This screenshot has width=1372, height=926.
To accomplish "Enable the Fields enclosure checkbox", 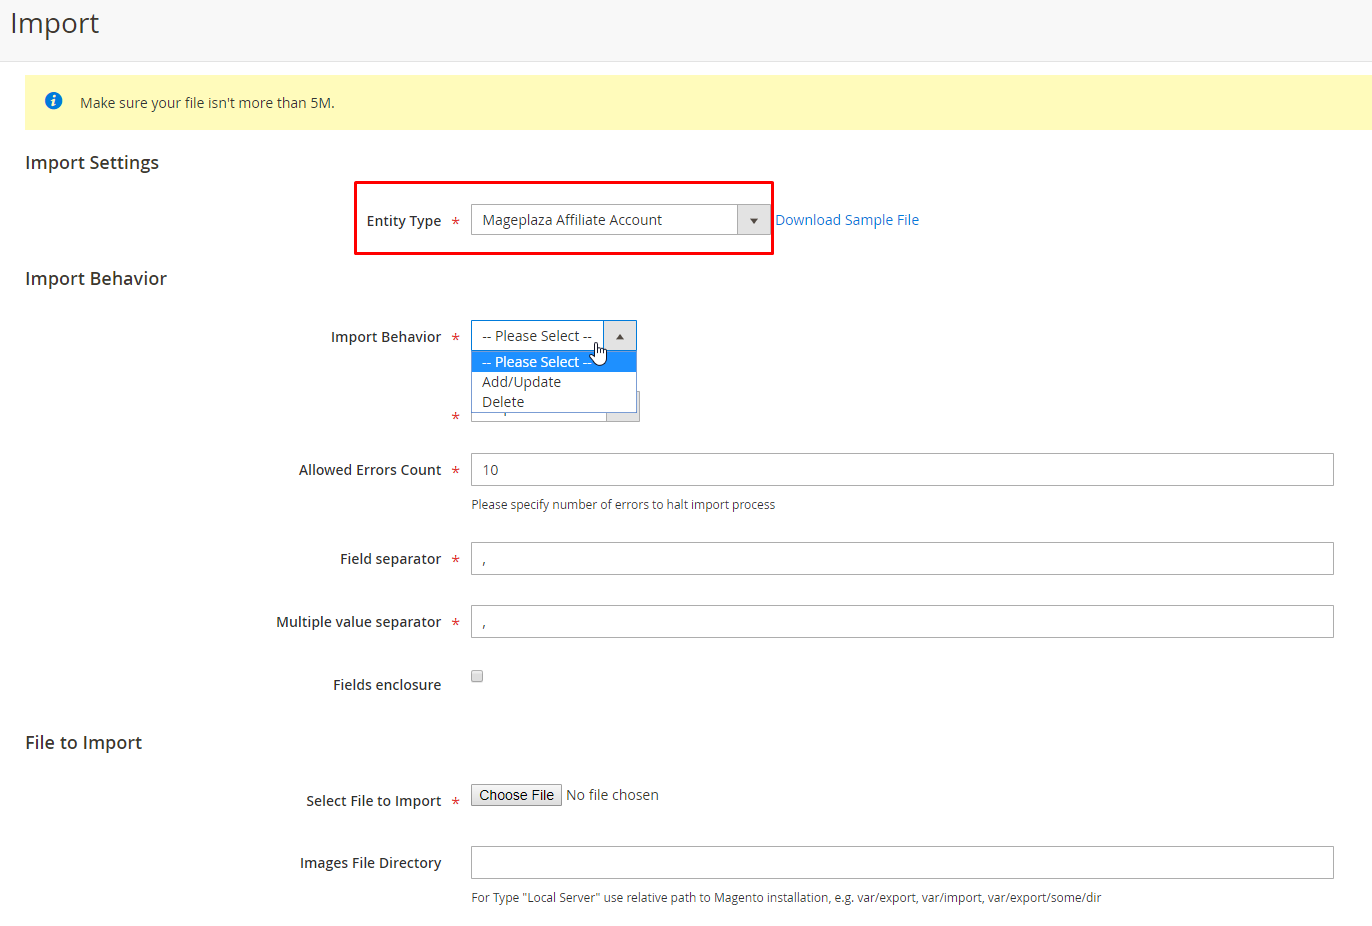I will 477,676.
